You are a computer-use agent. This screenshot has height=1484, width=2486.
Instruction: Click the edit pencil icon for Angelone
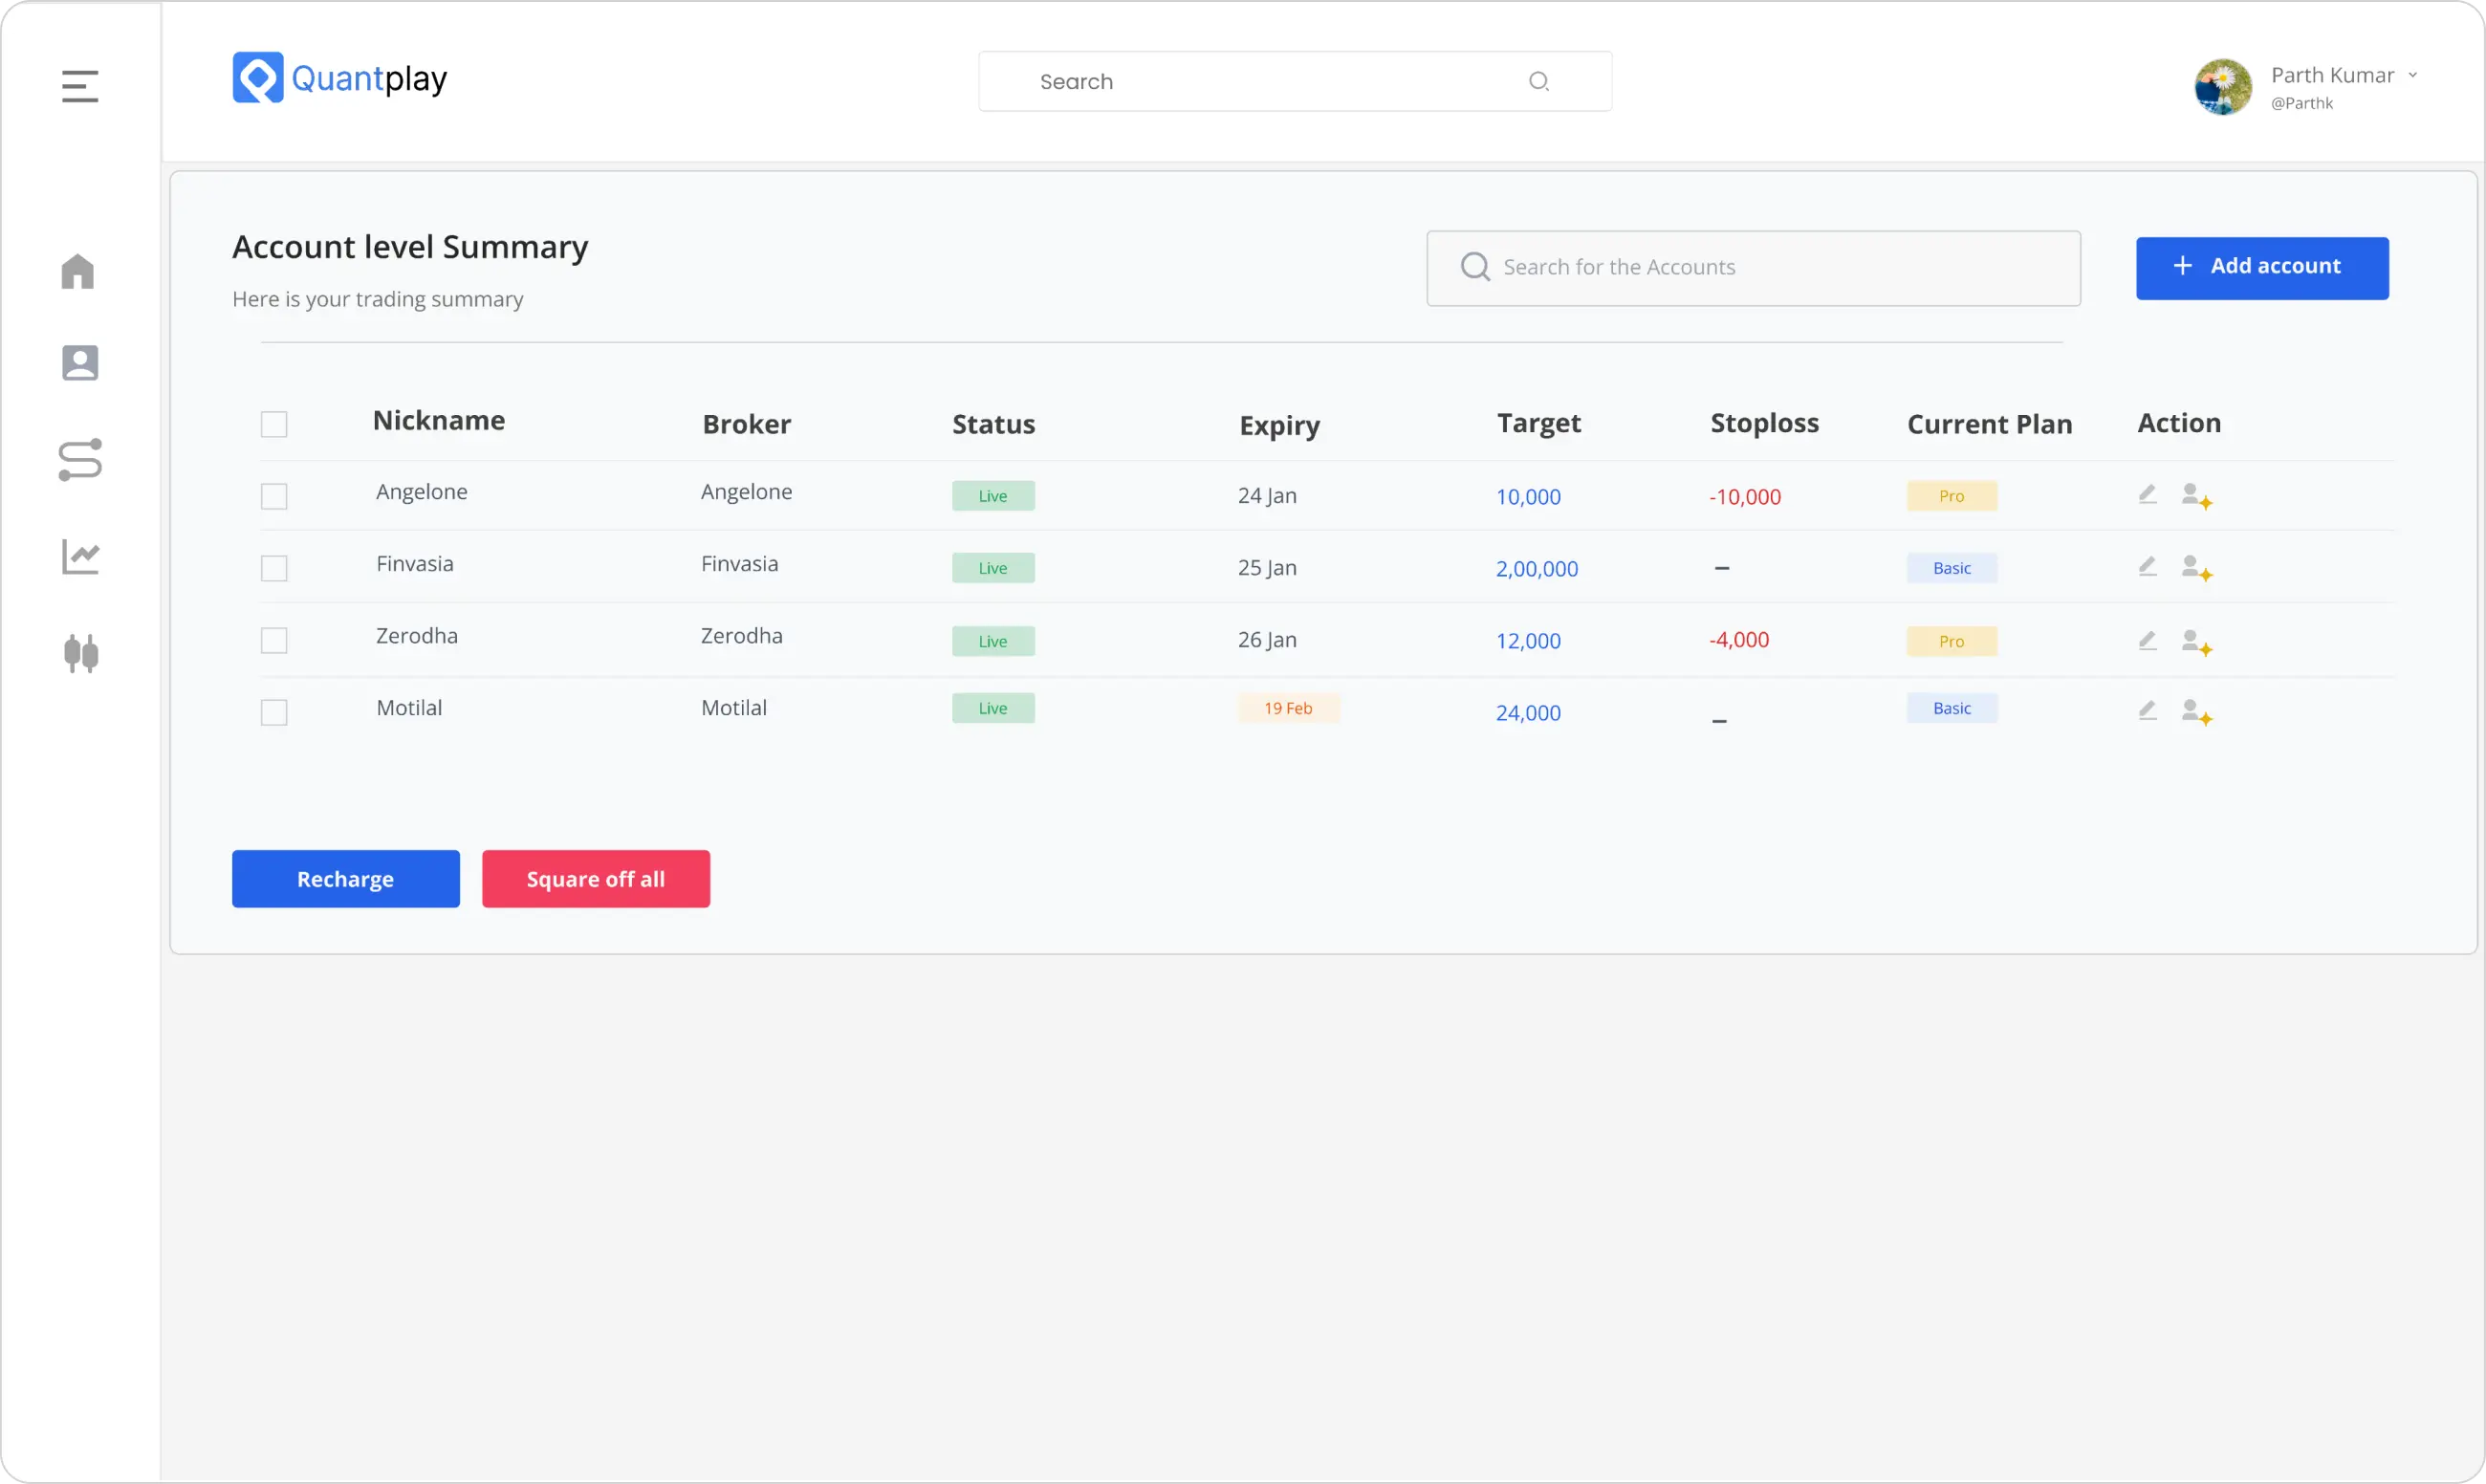pos(2147,494)
